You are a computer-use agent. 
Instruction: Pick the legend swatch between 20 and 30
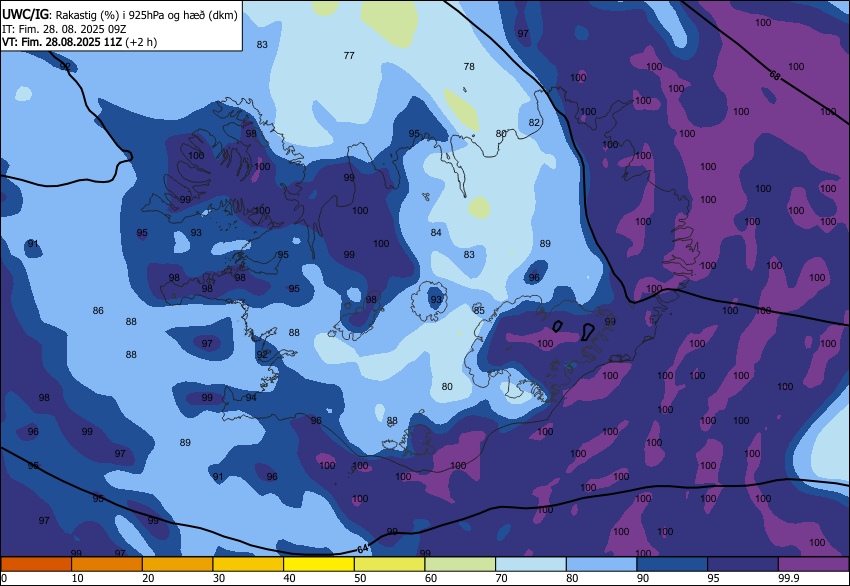coord(177,564)
